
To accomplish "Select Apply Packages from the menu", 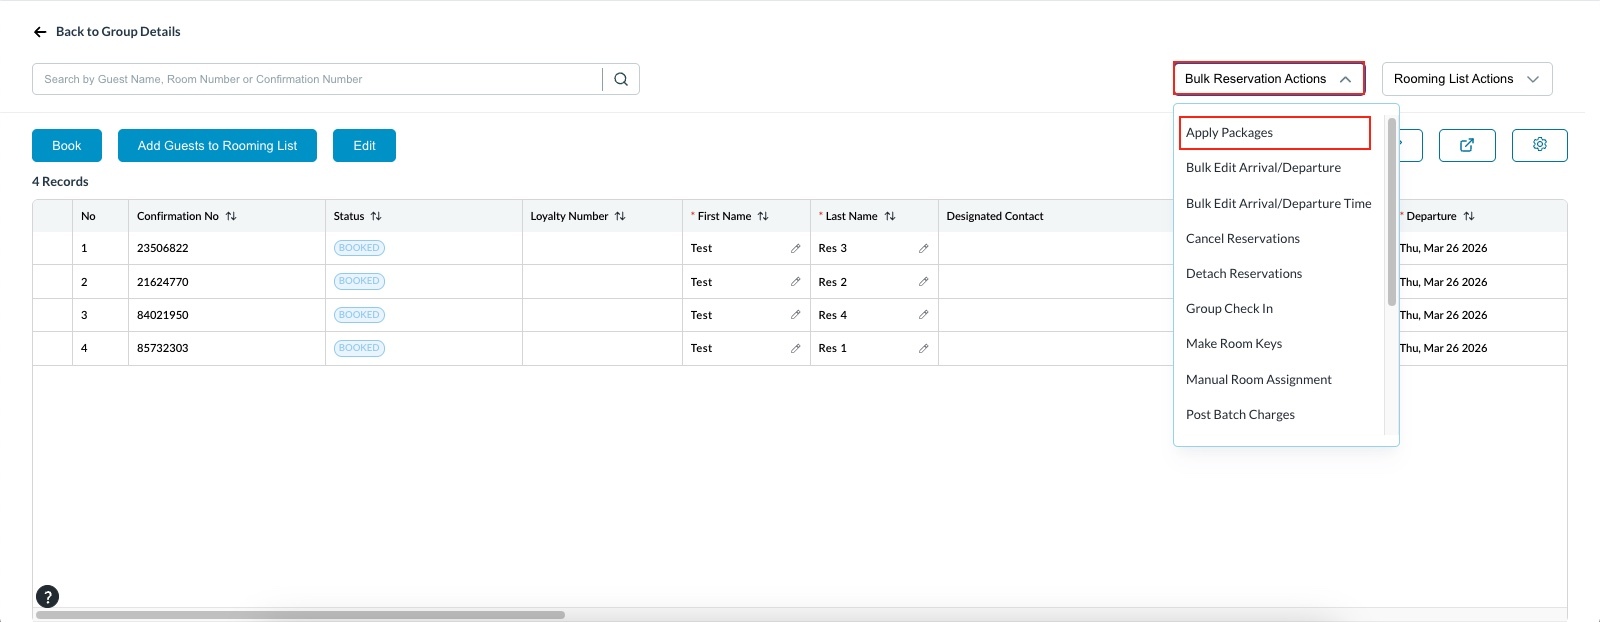I will [x=1229, y=133].
